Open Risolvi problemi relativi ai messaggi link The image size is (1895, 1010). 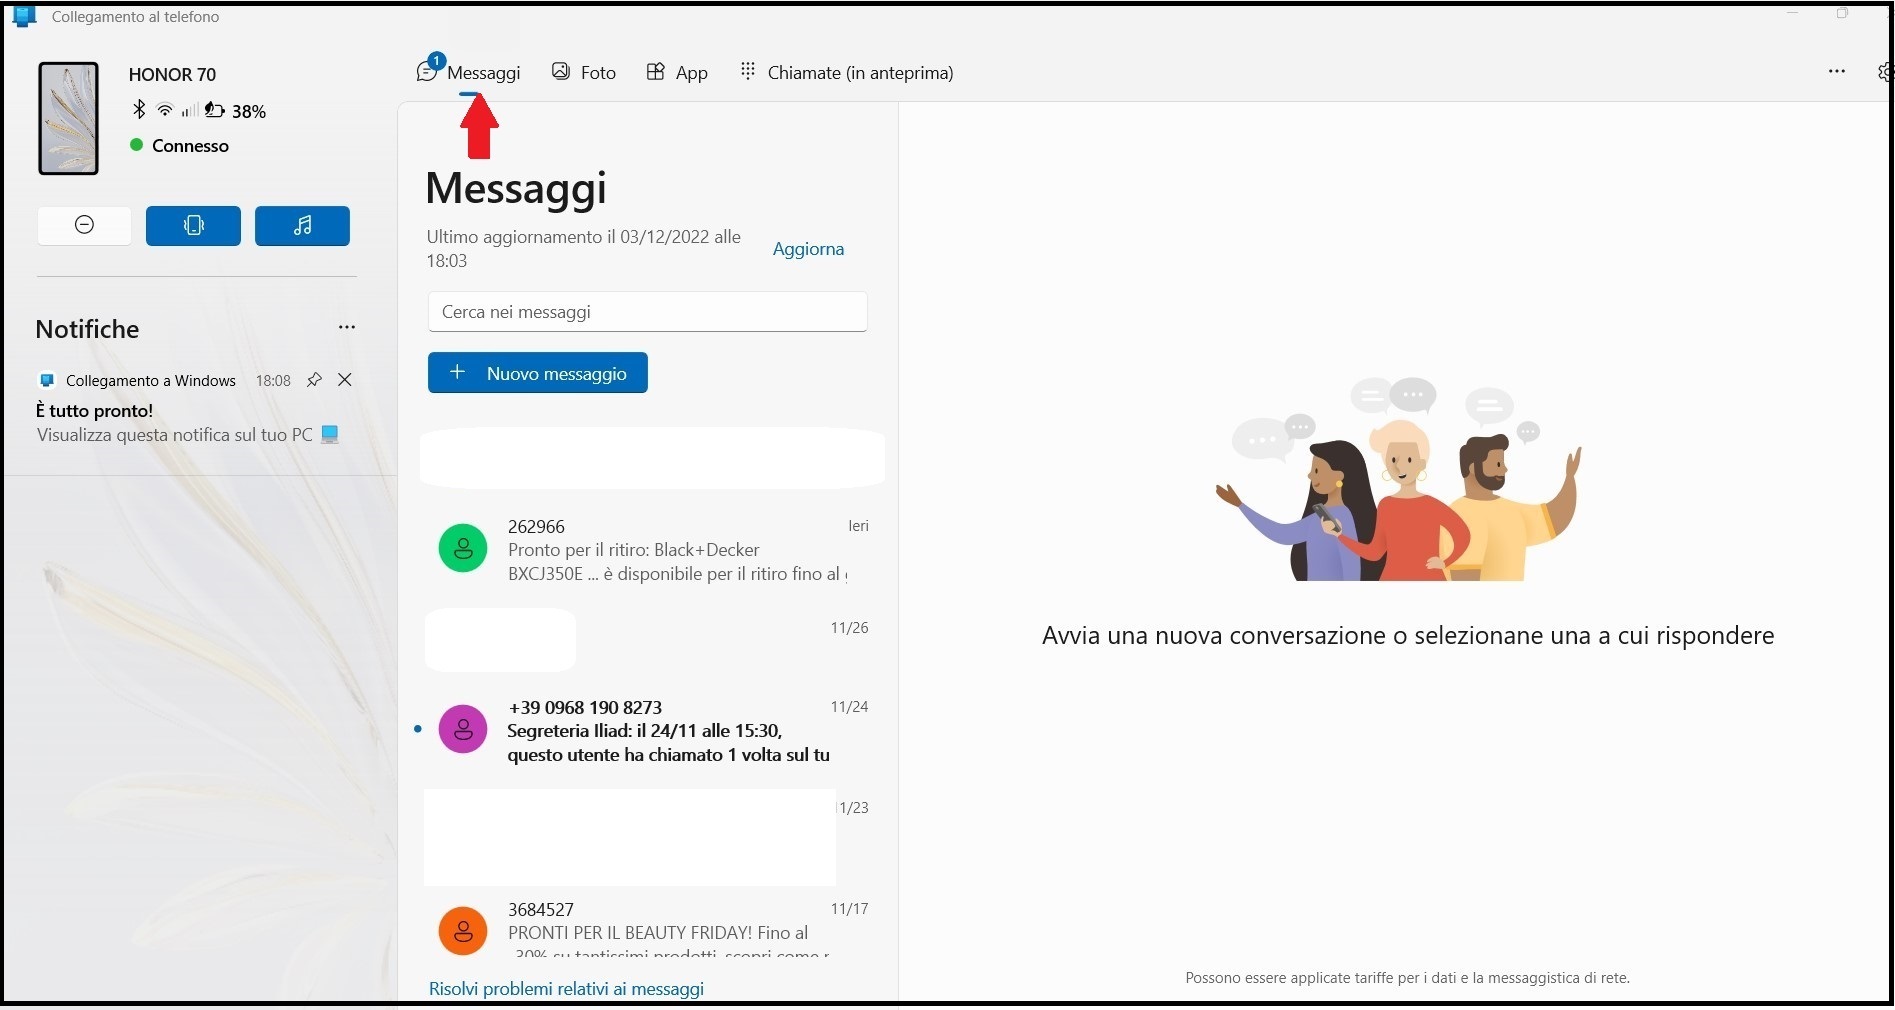click(566, 989)
